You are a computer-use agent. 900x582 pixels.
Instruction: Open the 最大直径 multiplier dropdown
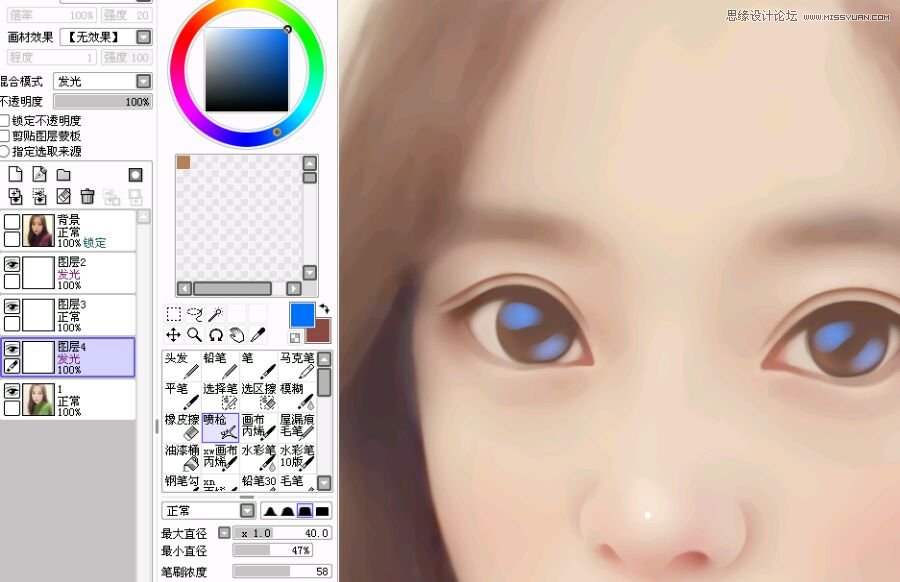[x=224, y=533]
